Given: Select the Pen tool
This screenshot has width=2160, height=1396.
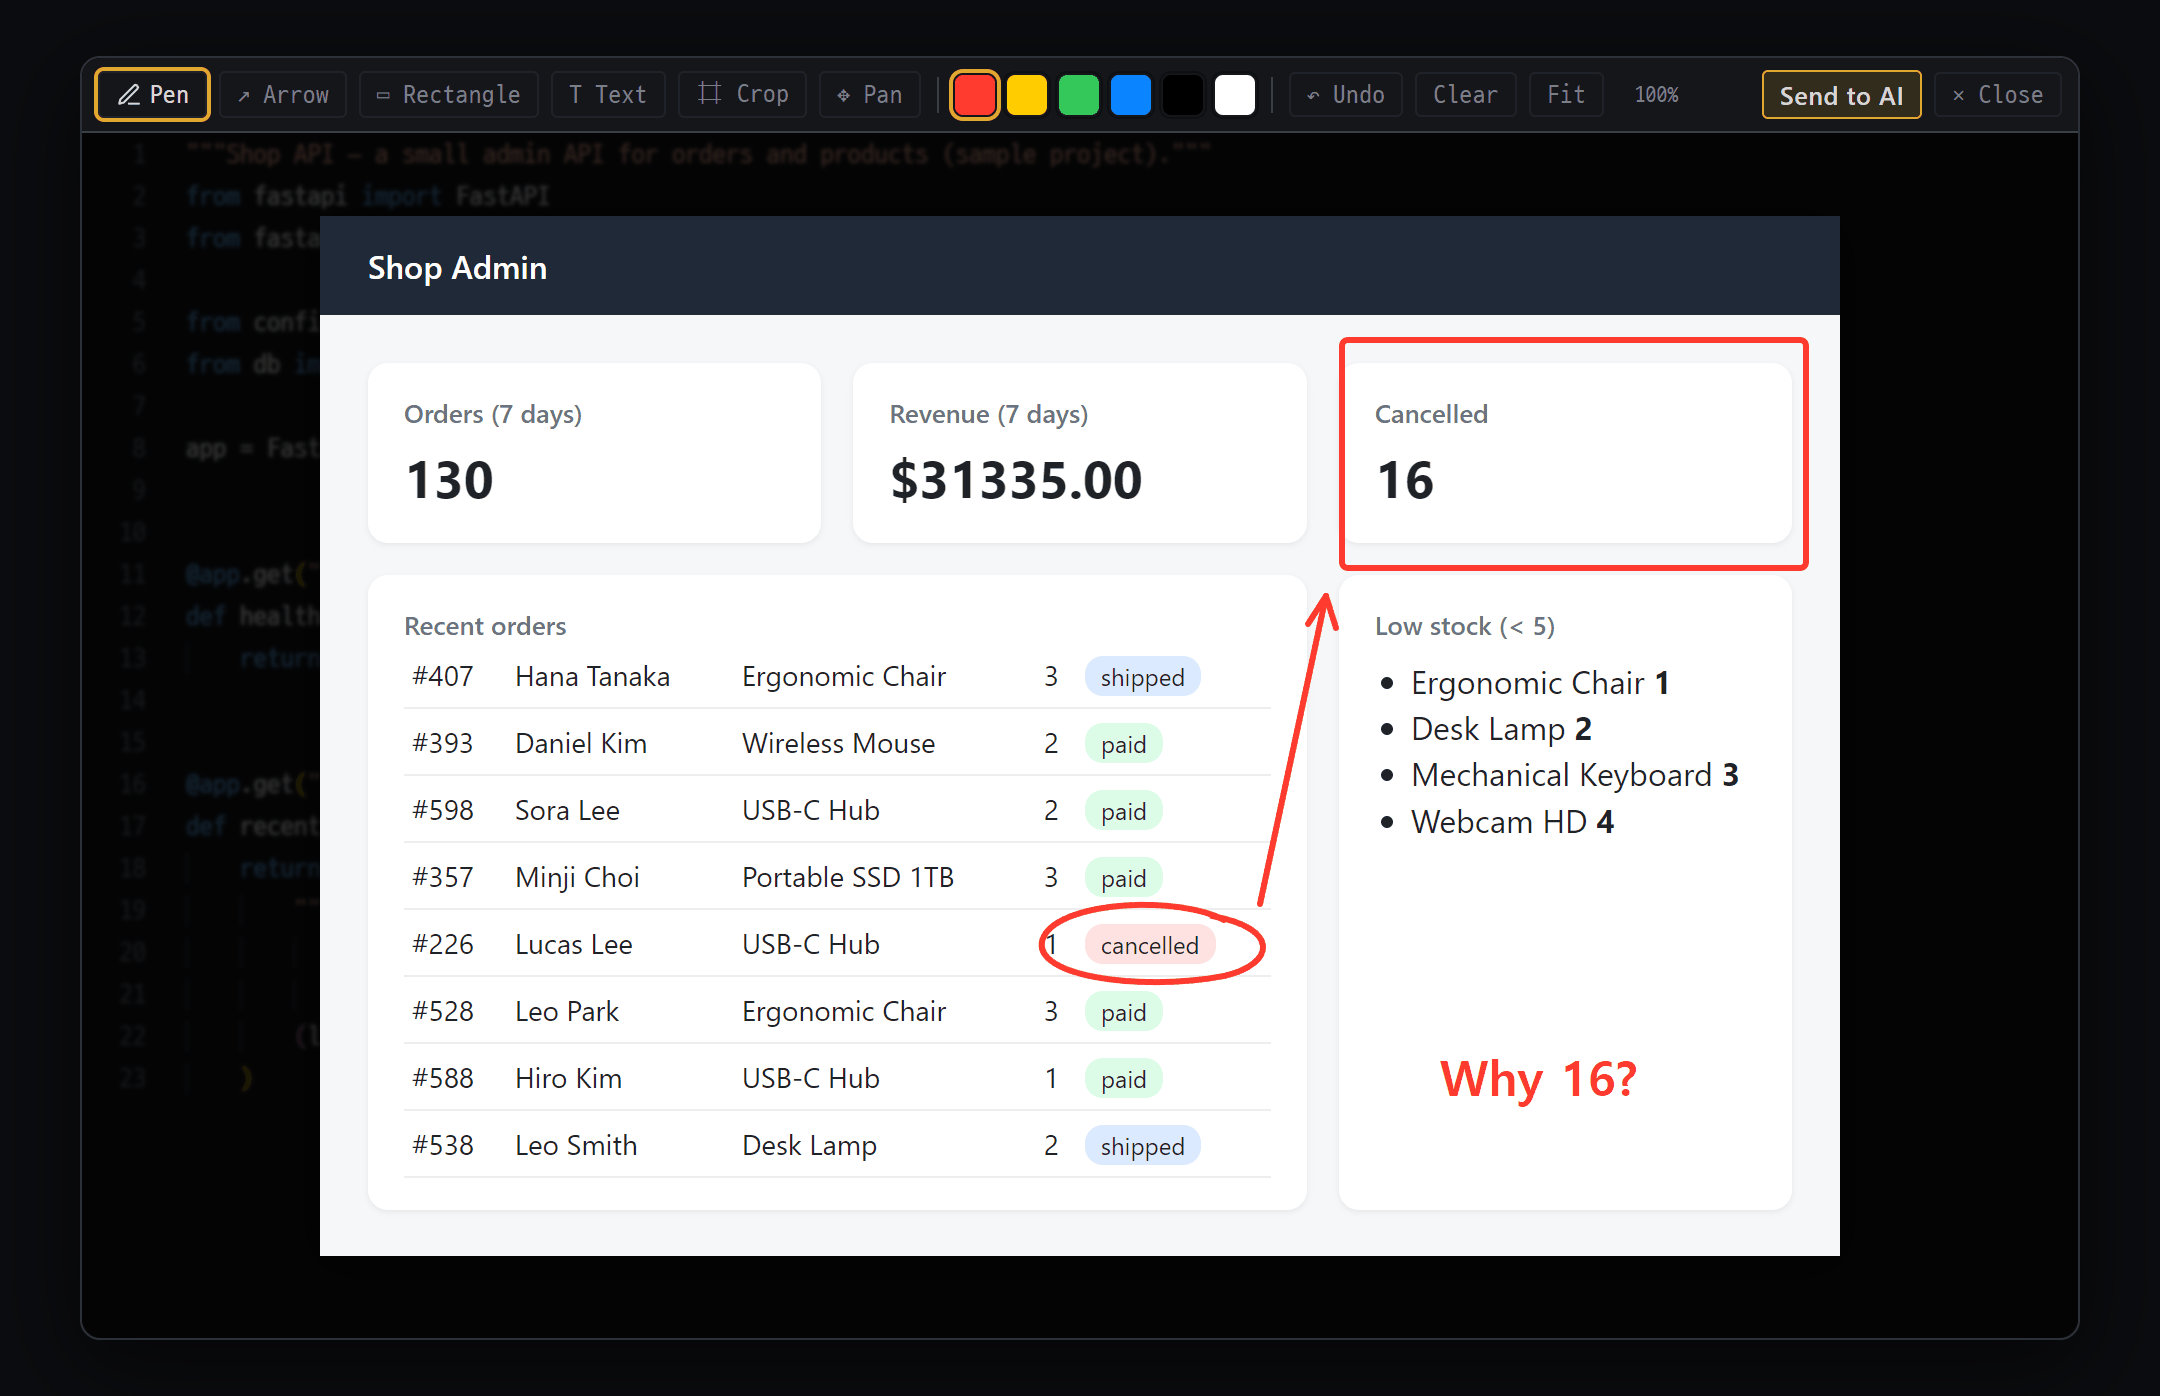Looking at the screenshot, I should click(x=153, y=95).
